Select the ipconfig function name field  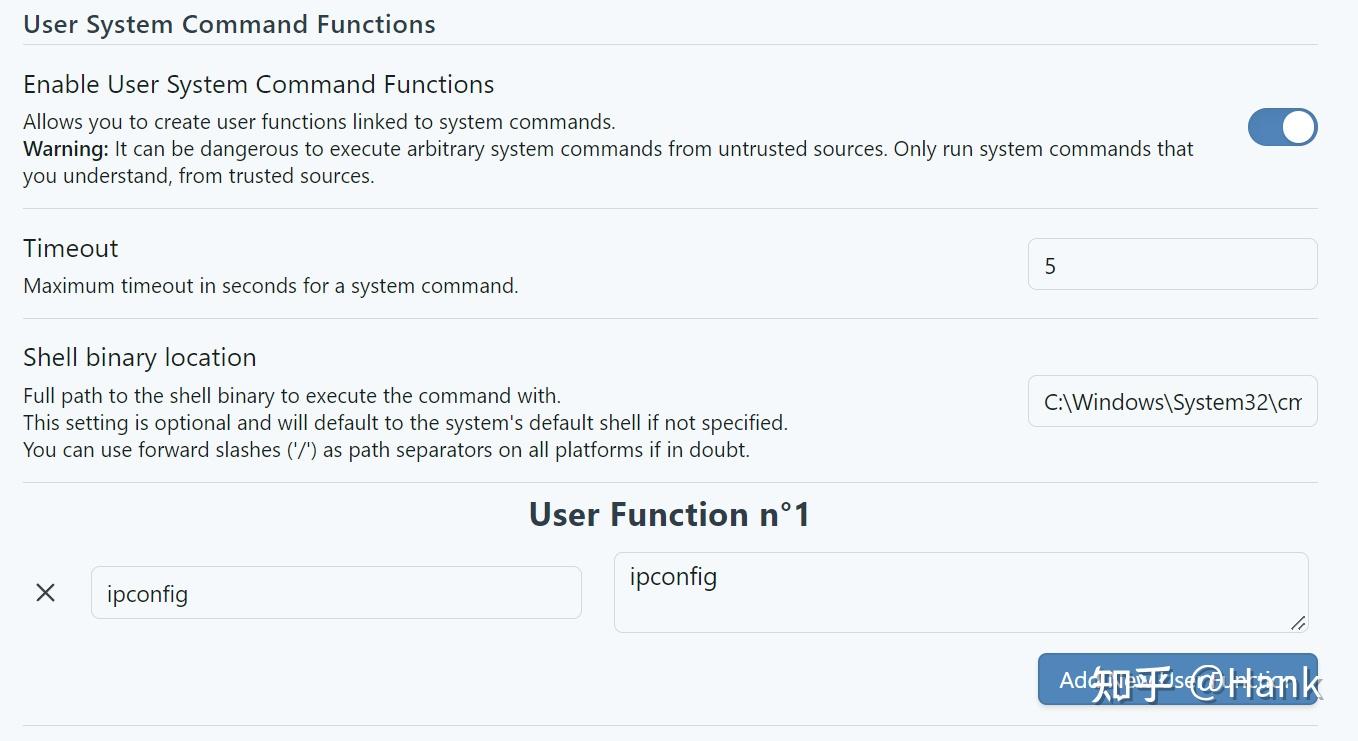336,593
